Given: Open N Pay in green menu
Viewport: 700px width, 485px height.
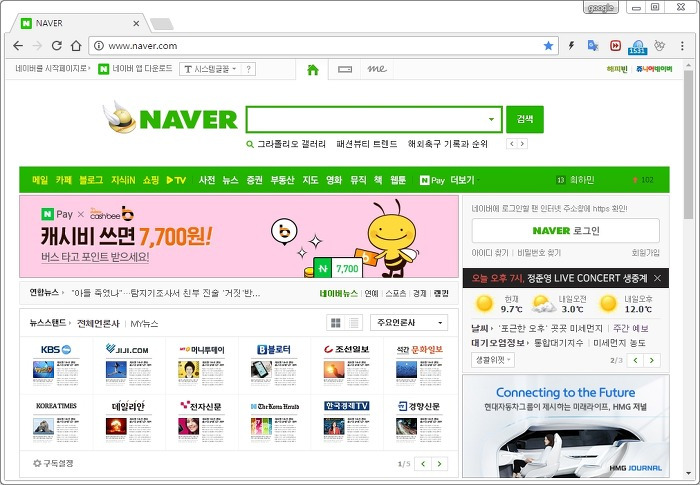Looking at the screenshot, I should (x=432, y=180).
